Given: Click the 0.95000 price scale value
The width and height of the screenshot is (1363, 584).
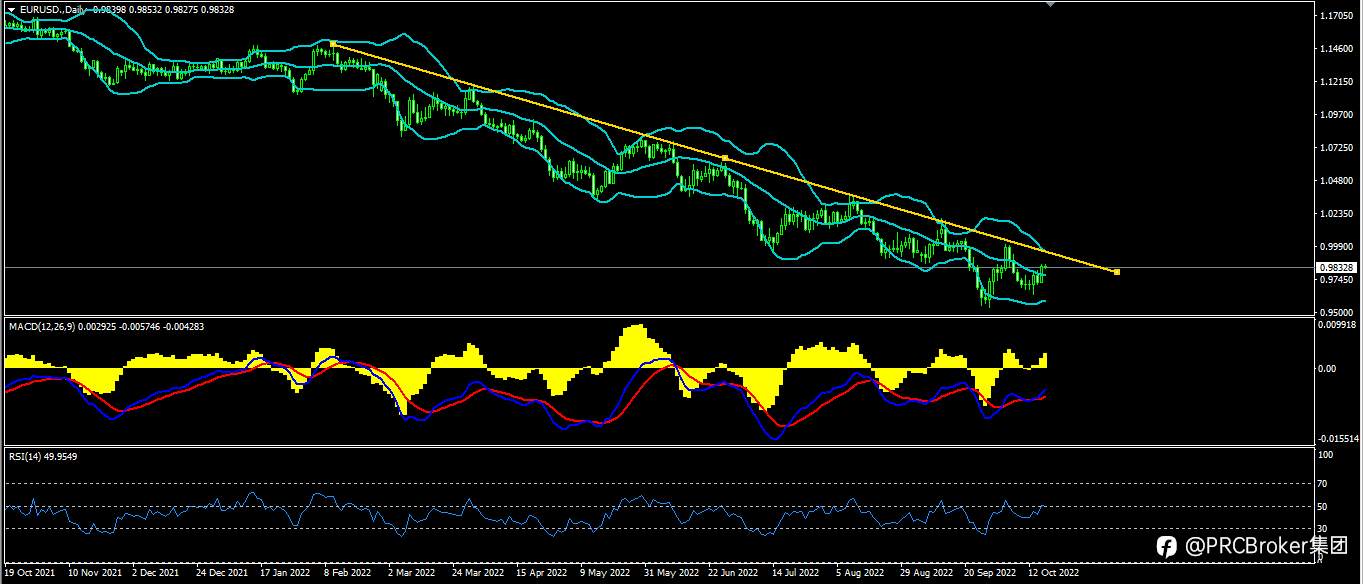Looking at the screenshot, I should (1336, 312).
